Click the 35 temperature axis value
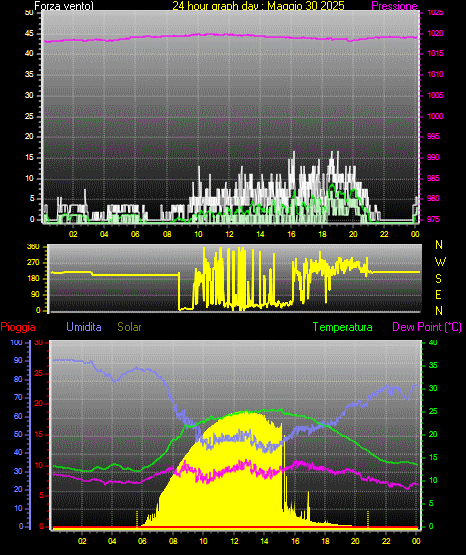The image size is (466, 555). pyautogui.click(x=433, y=365)
